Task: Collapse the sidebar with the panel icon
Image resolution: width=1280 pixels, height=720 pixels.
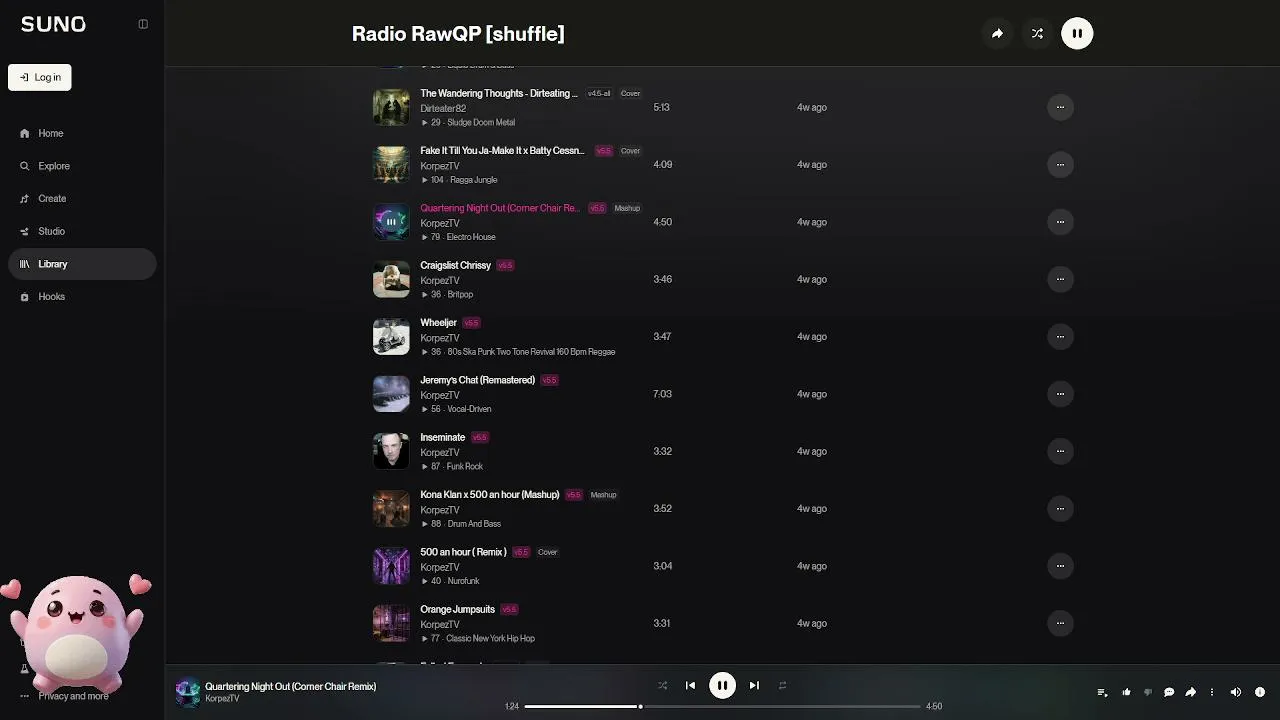Action: 143,24
